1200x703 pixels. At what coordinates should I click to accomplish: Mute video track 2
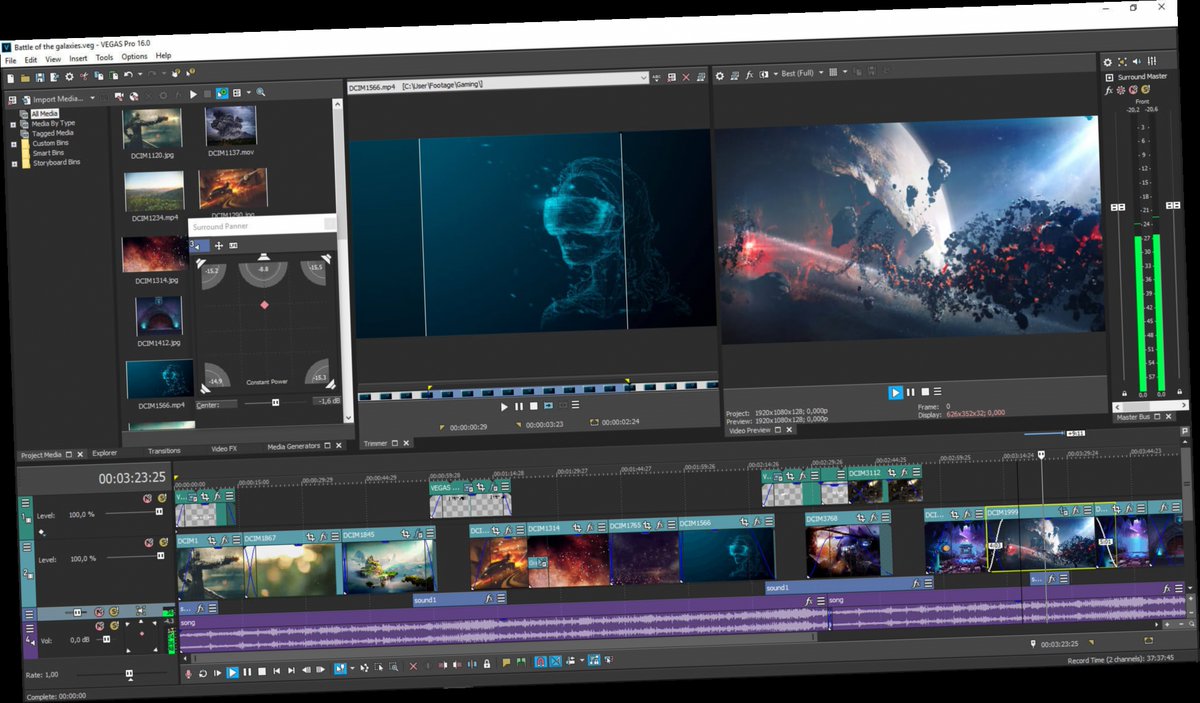point(149,543)
